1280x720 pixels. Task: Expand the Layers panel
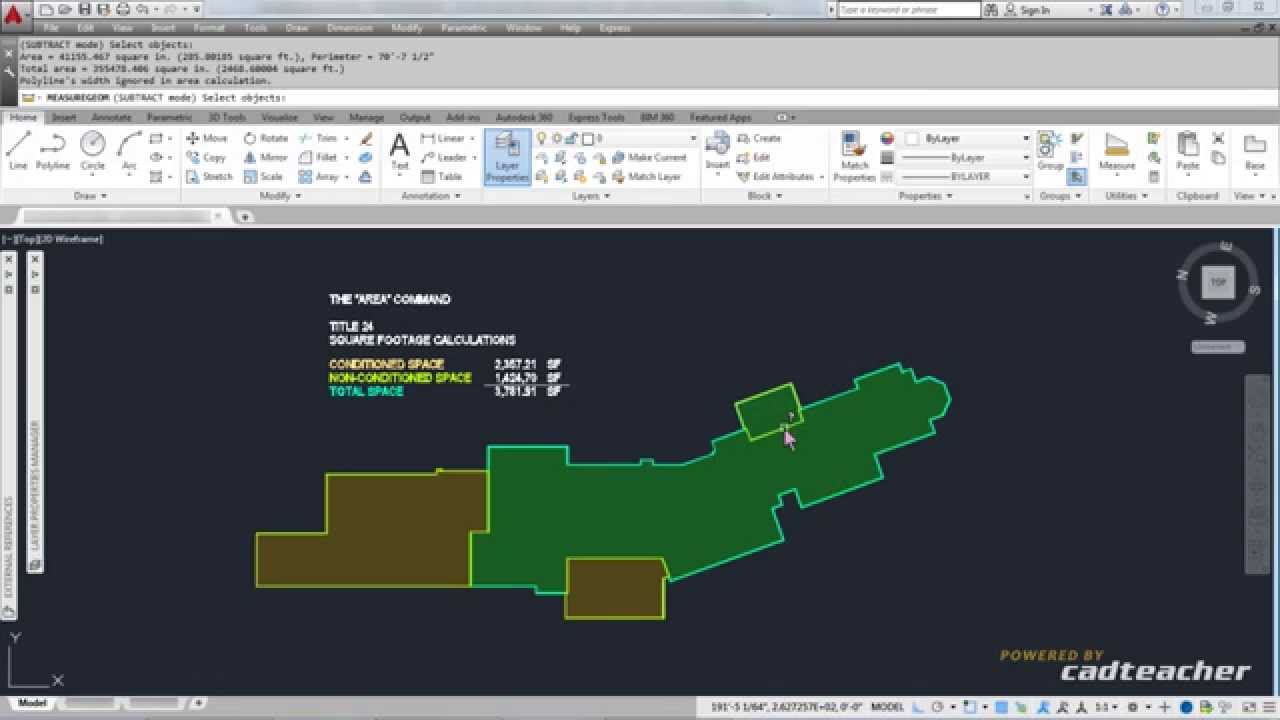[590, 196]
